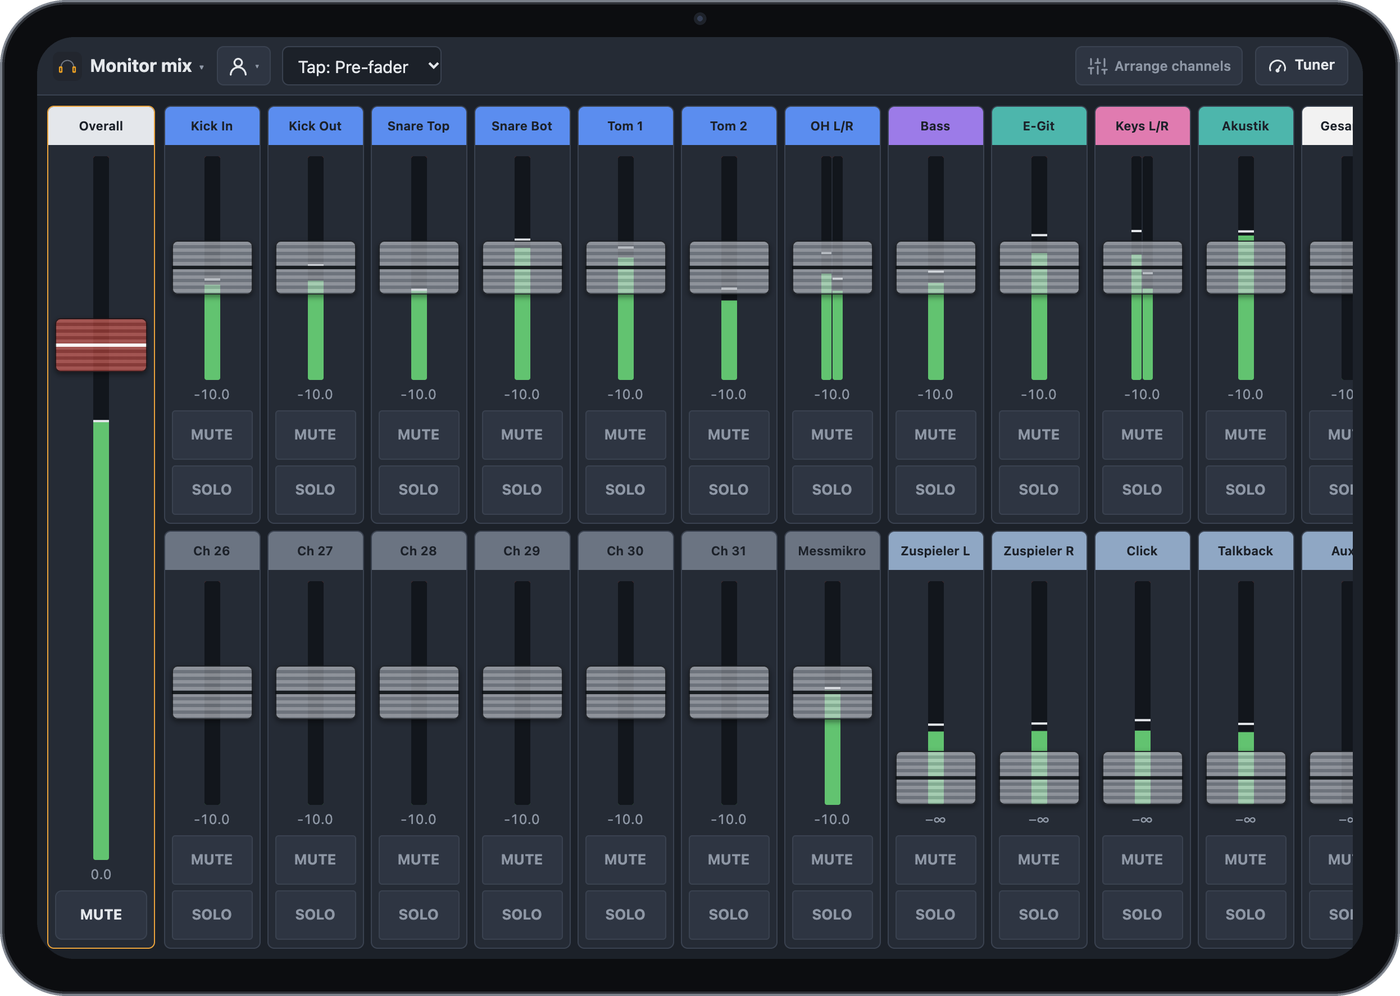Mute the Bass channel
This screenshot has width=1400, height=996.
(936, 435)
